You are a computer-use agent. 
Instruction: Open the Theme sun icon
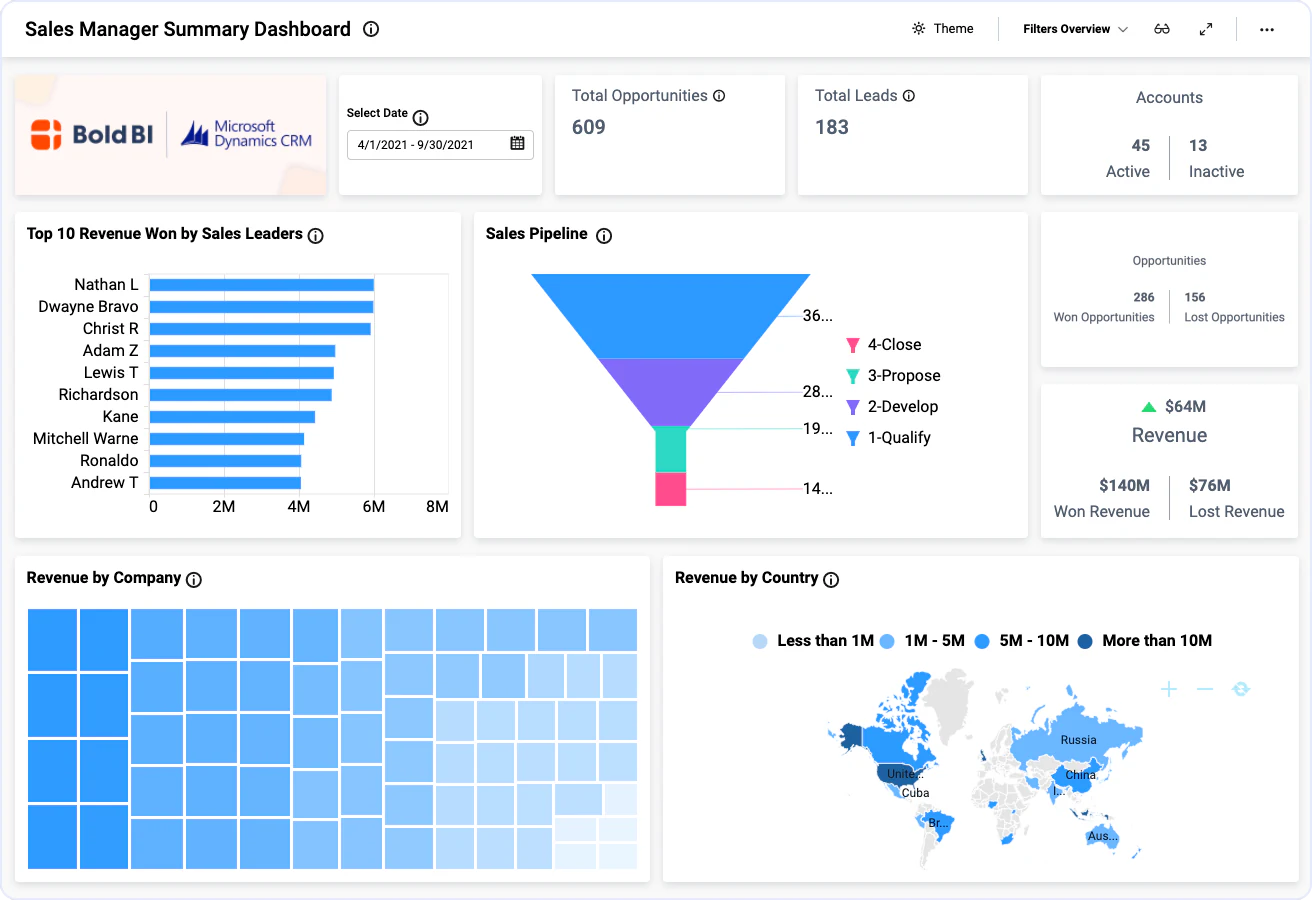(918, 29)
